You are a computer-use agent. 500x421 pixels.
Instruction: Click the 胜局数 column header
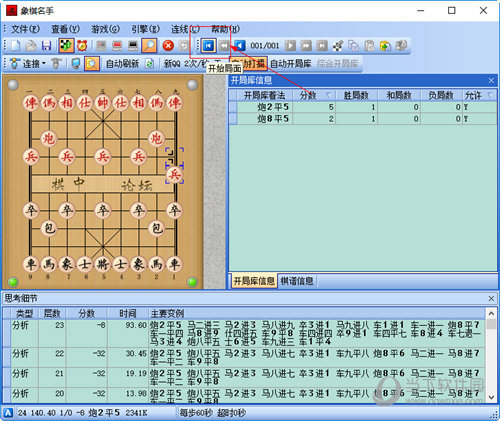click(x=356, y=96)
